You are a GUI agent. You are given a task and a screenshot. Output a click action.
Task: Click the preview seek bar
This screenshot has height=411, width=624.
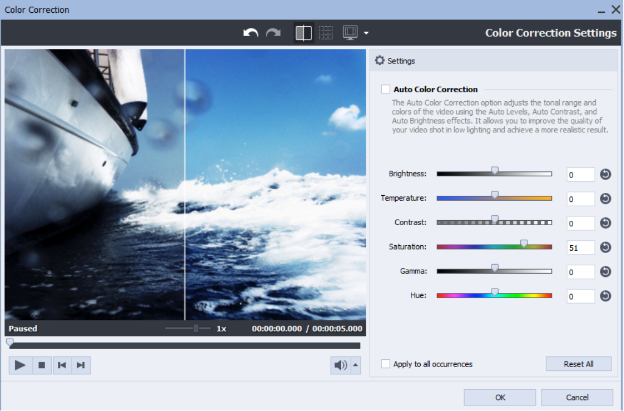(185, 346)
